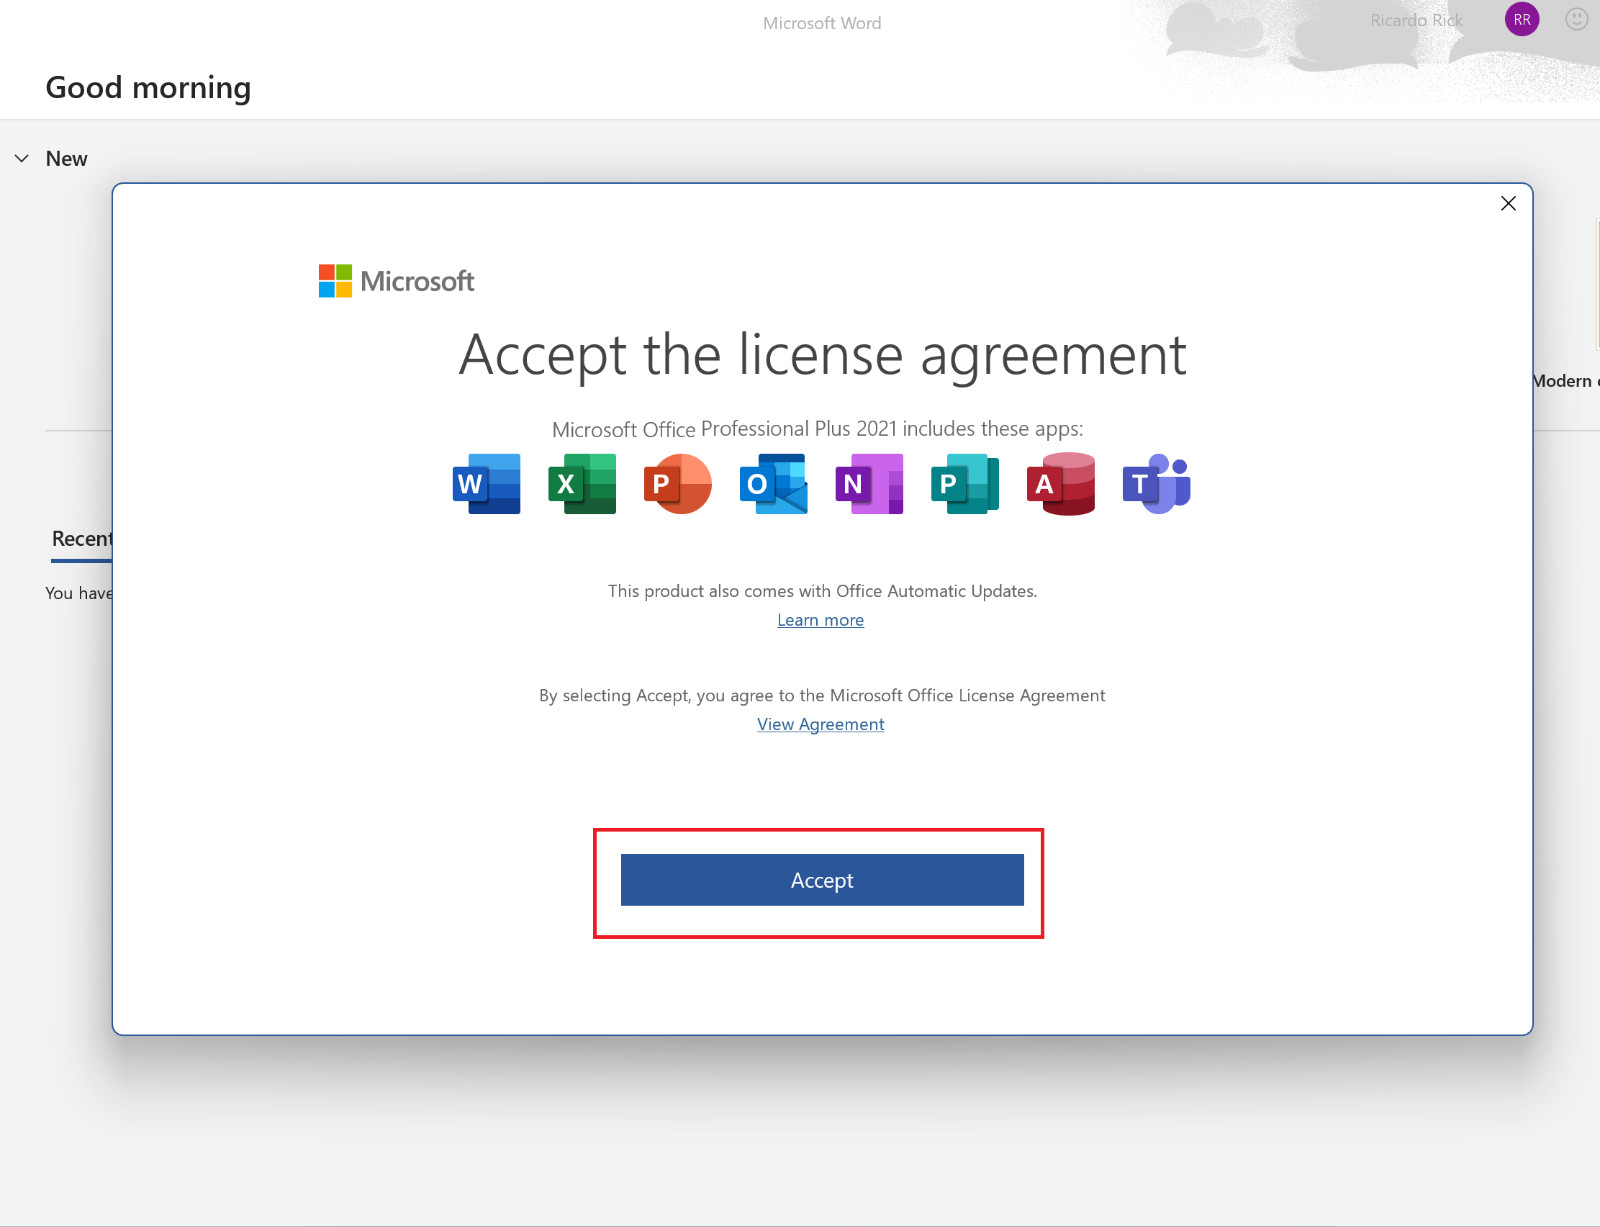
Task: Click the PowerPoint app icon
Action: (677, 484)
